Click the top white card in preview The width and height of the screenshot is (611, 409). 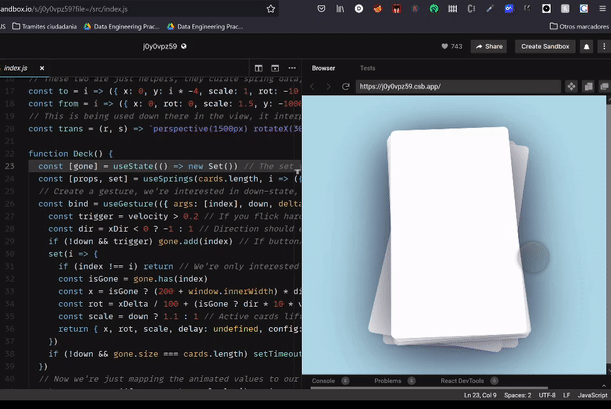pyautogui.click(x=457, y=232)
